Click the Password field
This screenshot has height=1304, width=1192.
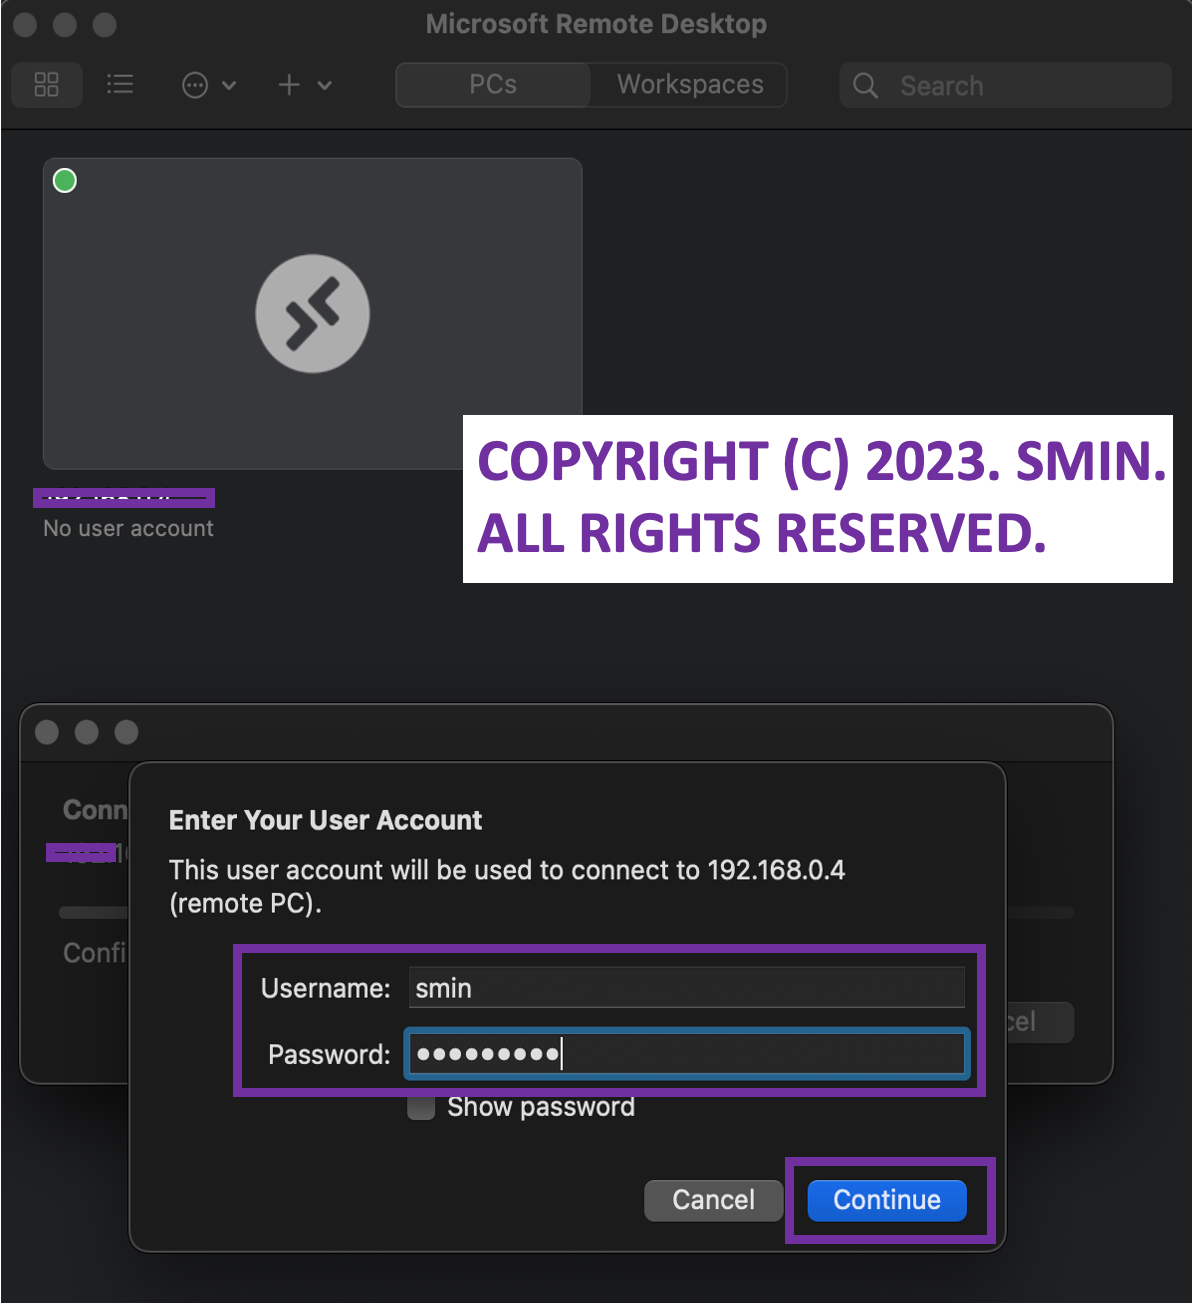point(686,1054)
